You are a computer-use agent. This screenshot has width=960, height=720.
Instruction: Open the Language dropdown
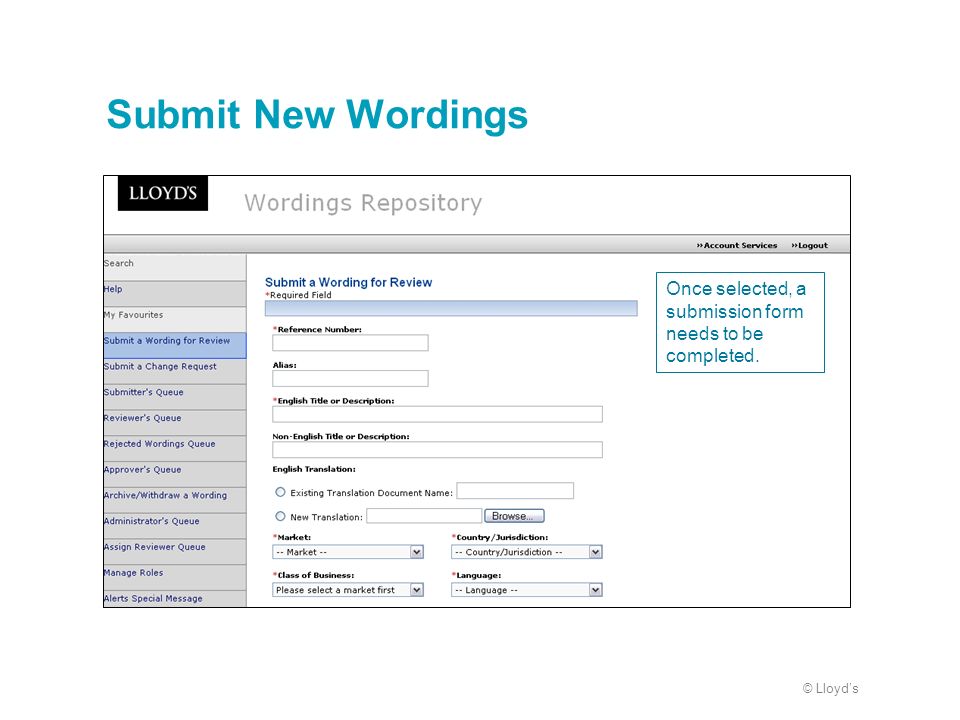(x=527, y=590)
